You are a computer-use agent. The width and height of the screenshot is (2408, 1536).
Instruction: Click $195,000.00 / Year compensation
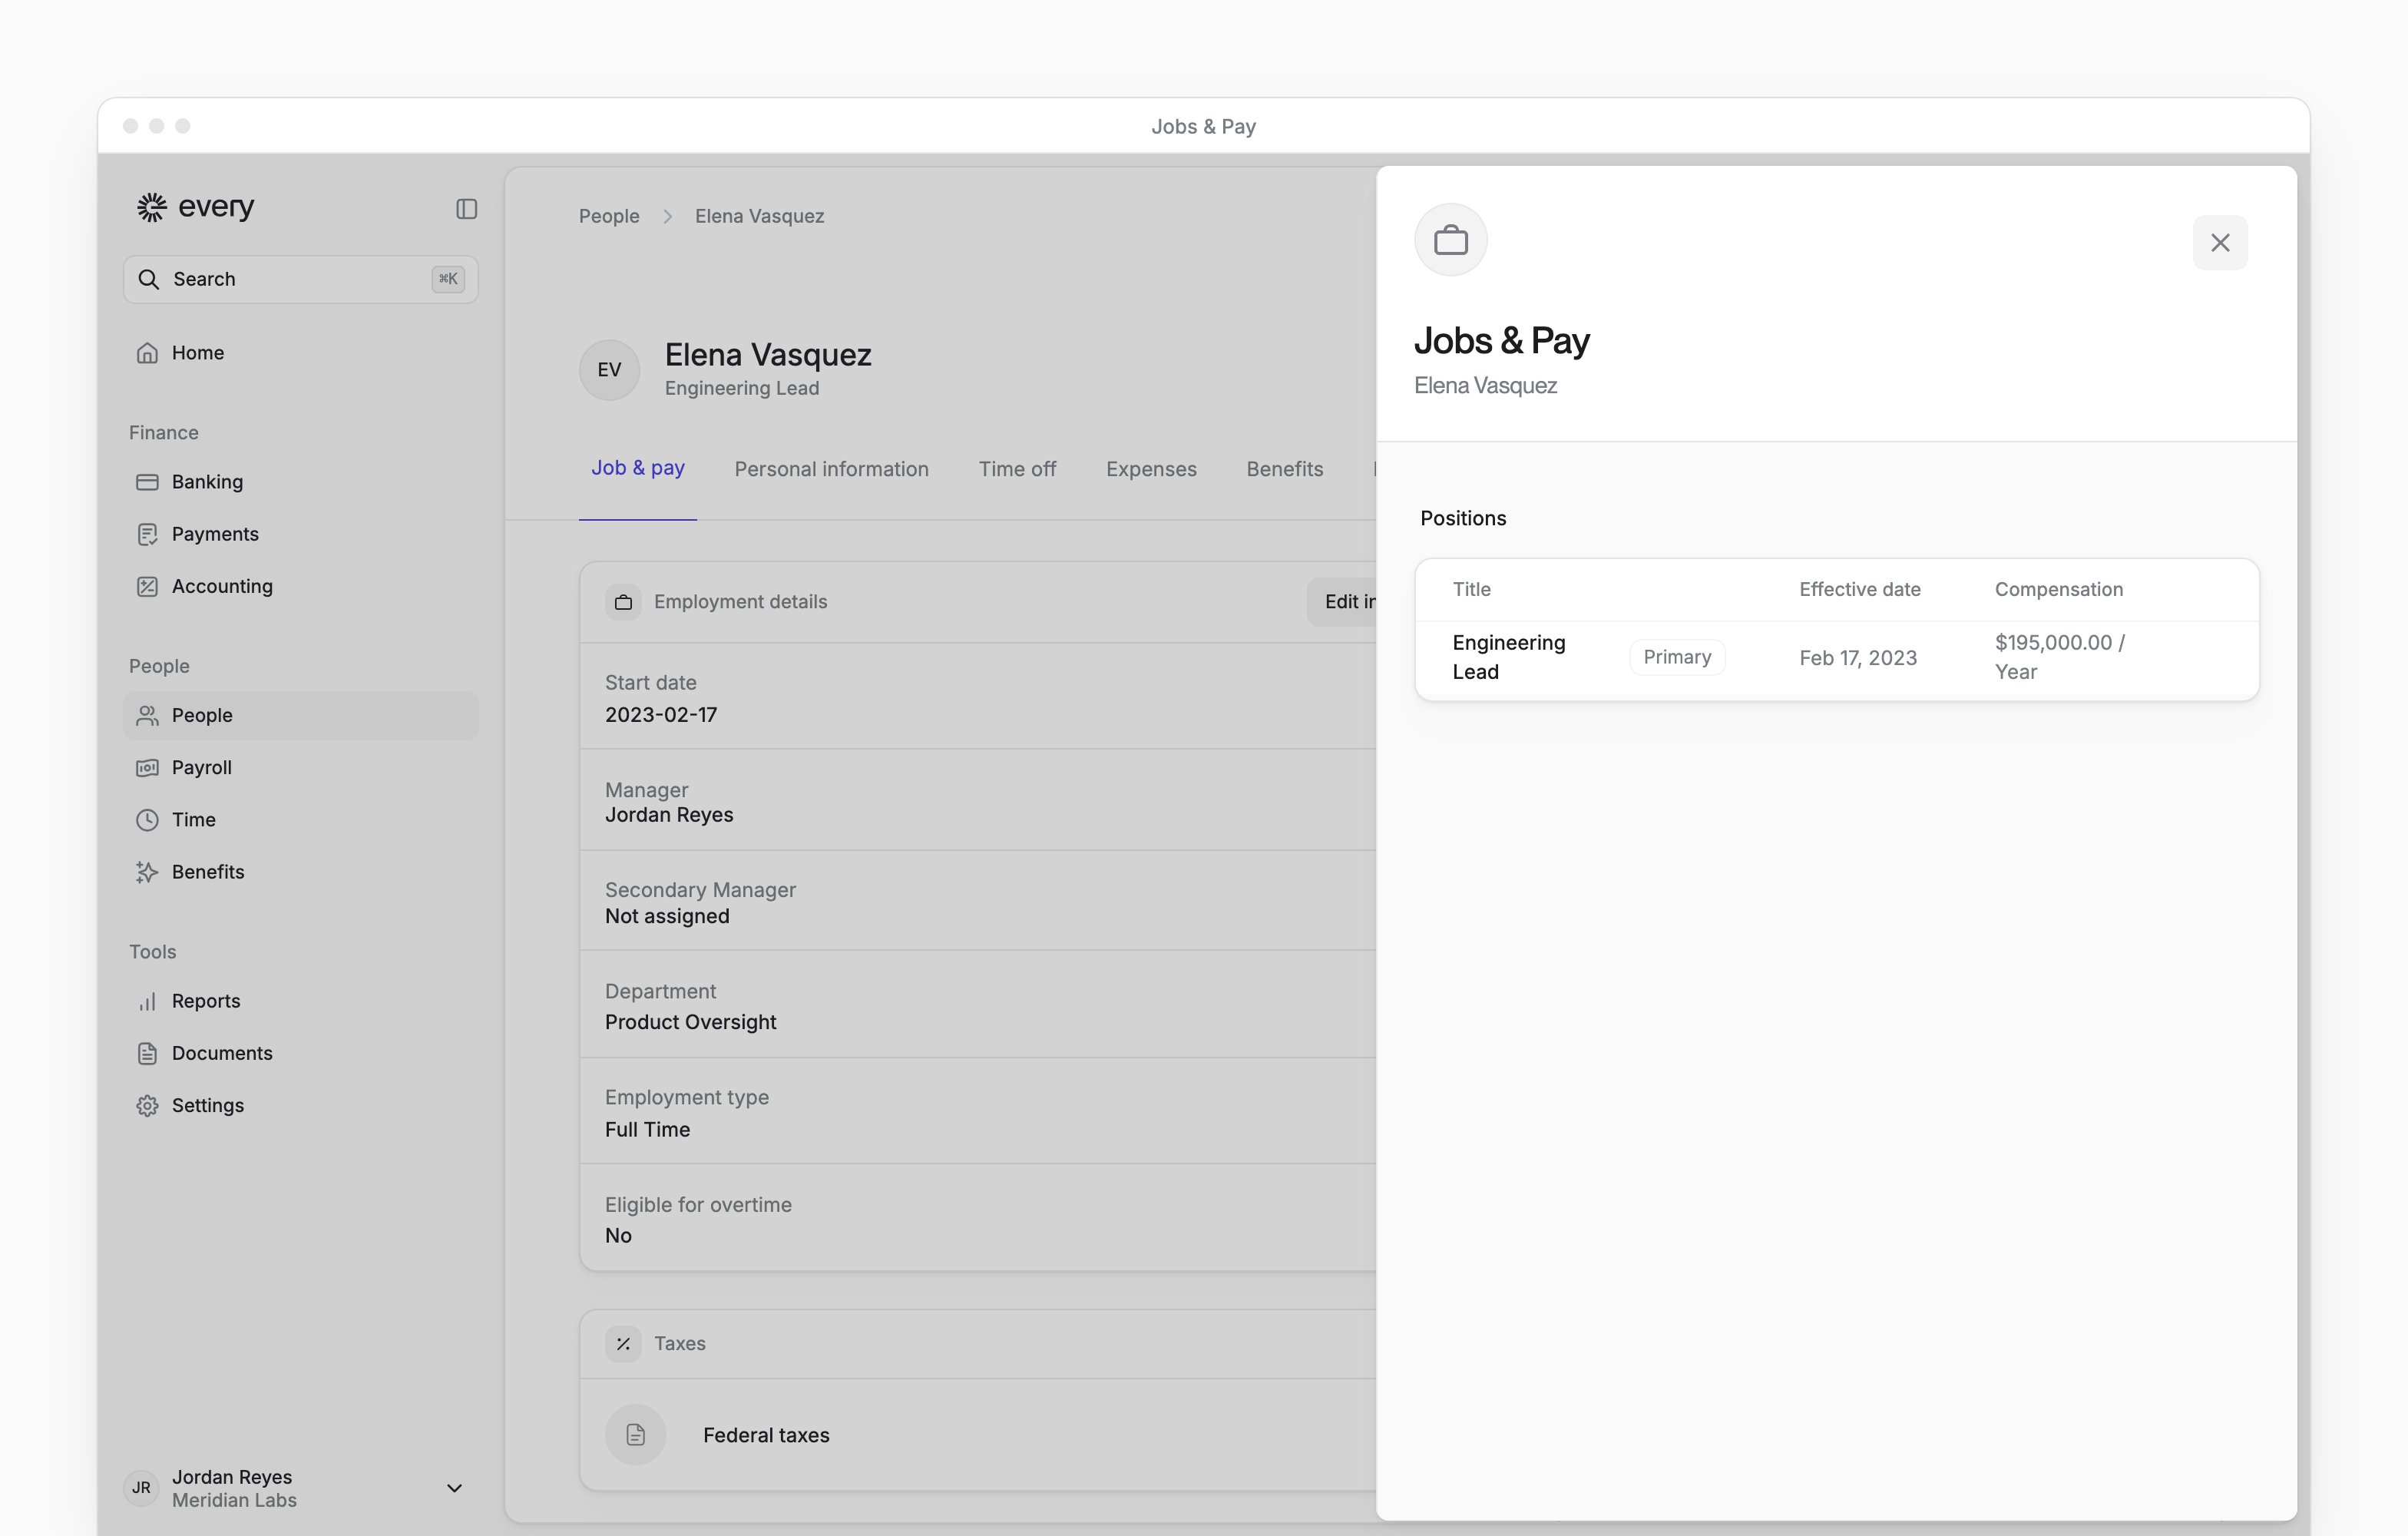[x=2059, y=657]
